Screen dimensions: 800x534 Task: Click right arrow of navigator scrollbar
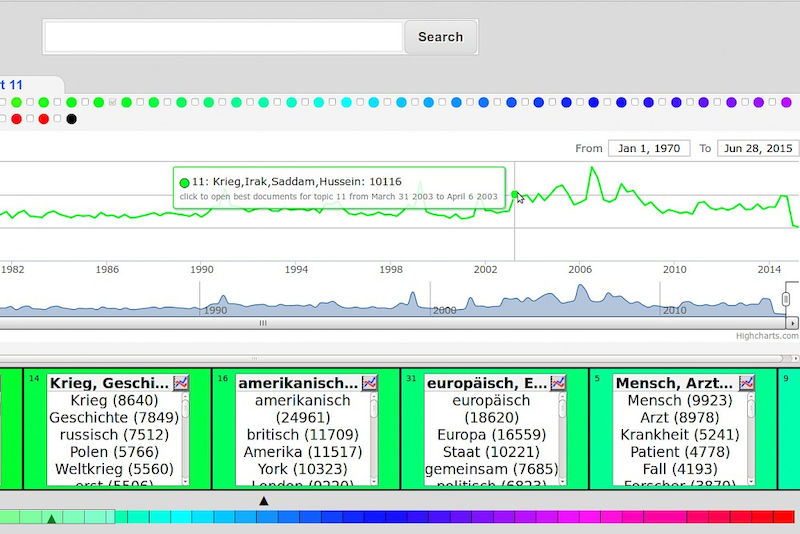pos(792,323)
